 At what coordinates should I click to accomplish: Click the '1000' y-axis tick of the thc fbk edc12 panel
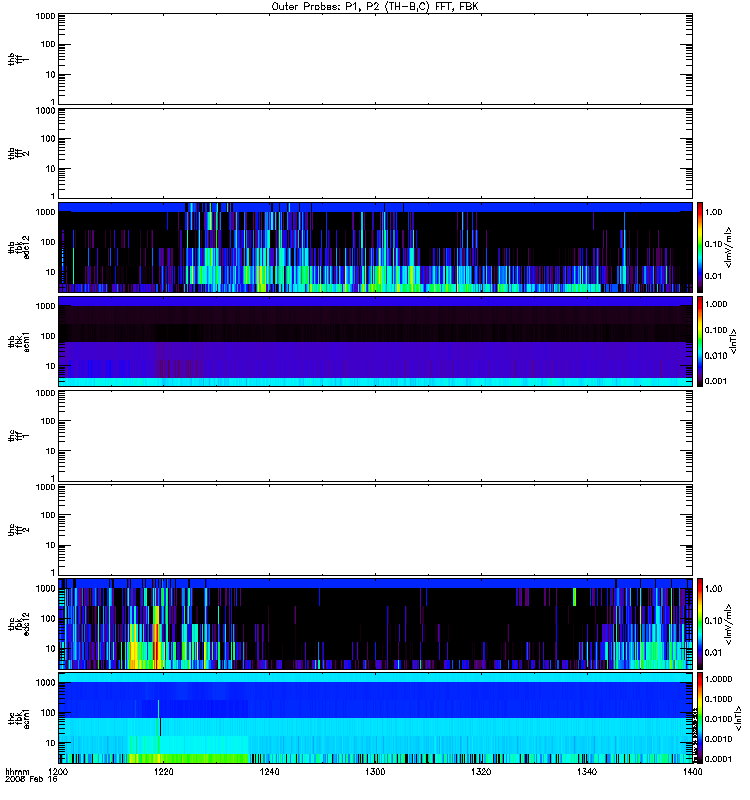click(x=45, y=589)
